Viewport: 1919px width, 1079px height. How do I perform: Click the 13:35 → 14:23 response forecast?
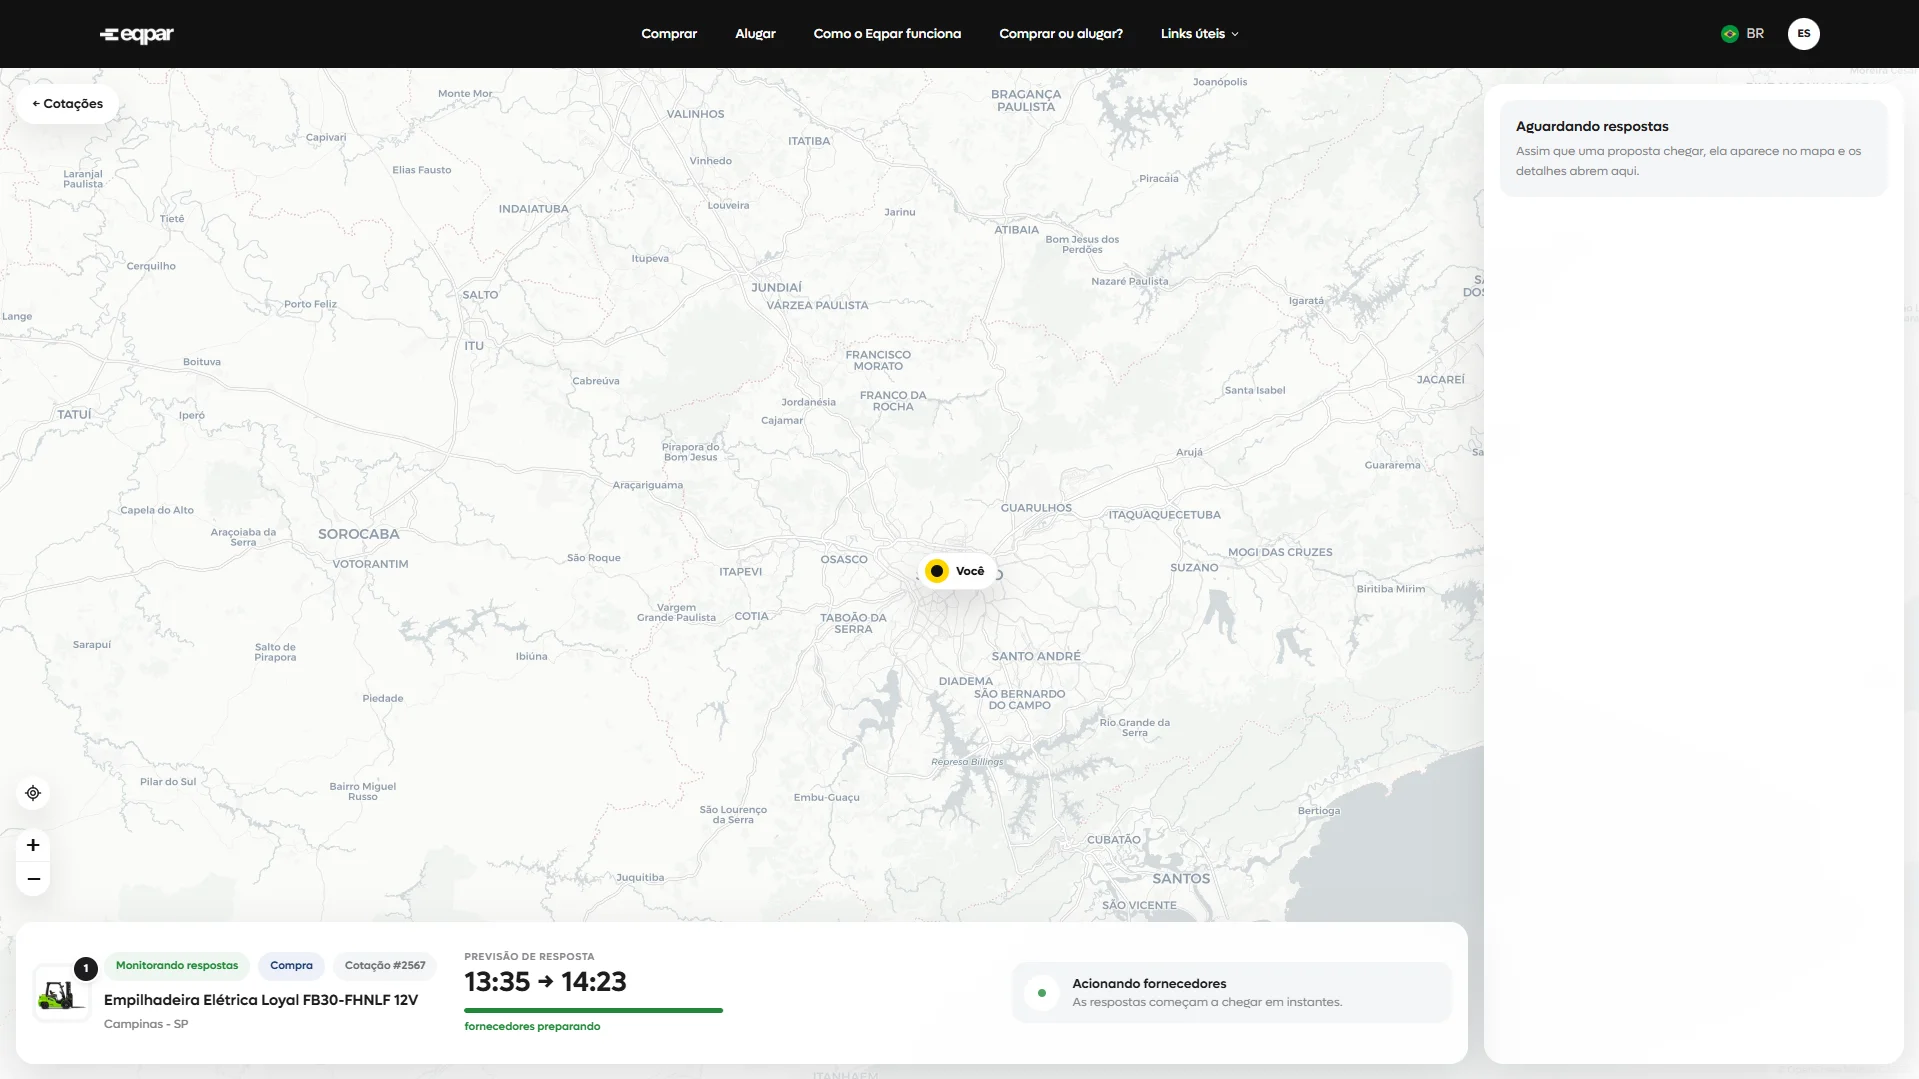545,982
